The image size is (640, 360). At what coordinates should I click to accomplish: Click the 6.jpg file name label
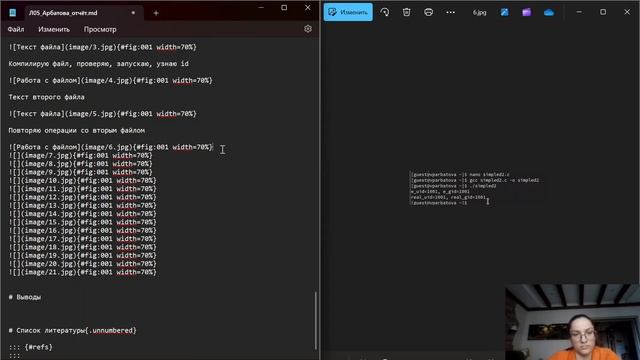click(480, 13)
